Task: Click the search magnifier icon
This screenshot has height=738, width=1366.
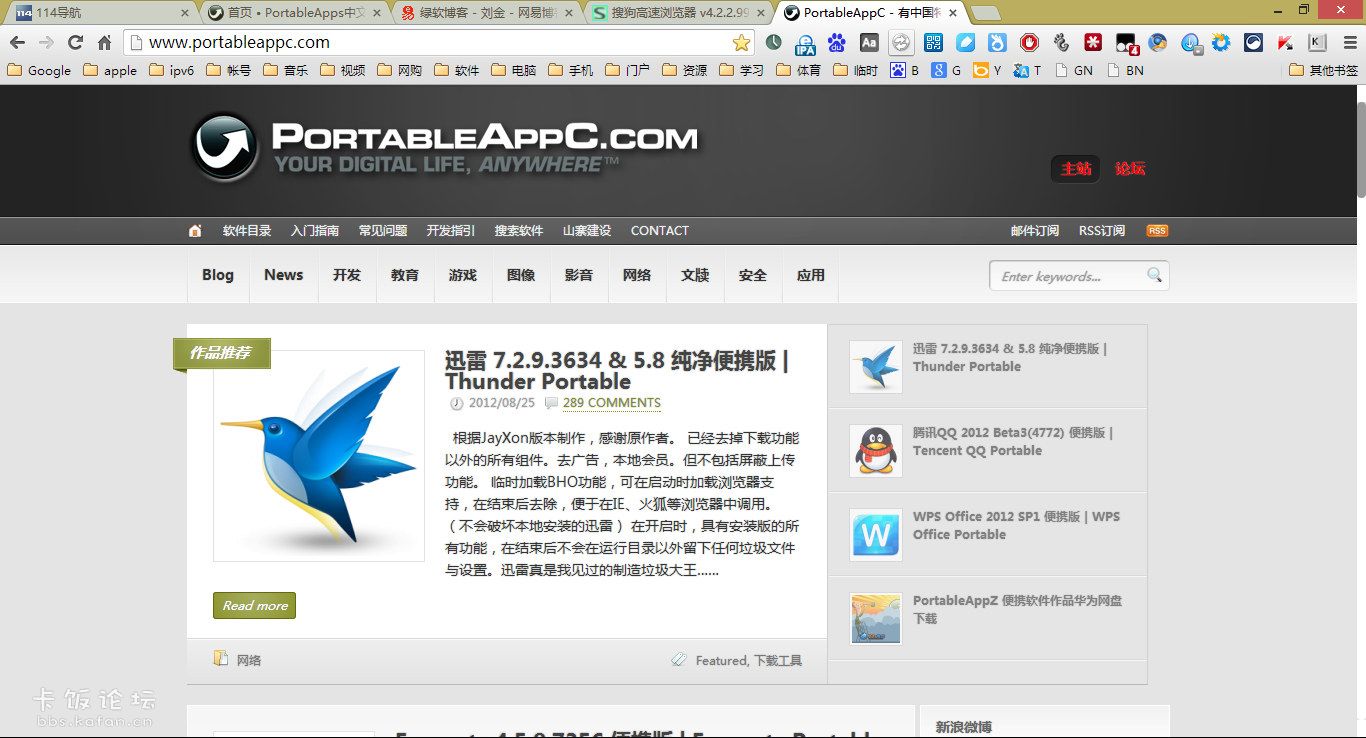Action: coord(1155,275)
